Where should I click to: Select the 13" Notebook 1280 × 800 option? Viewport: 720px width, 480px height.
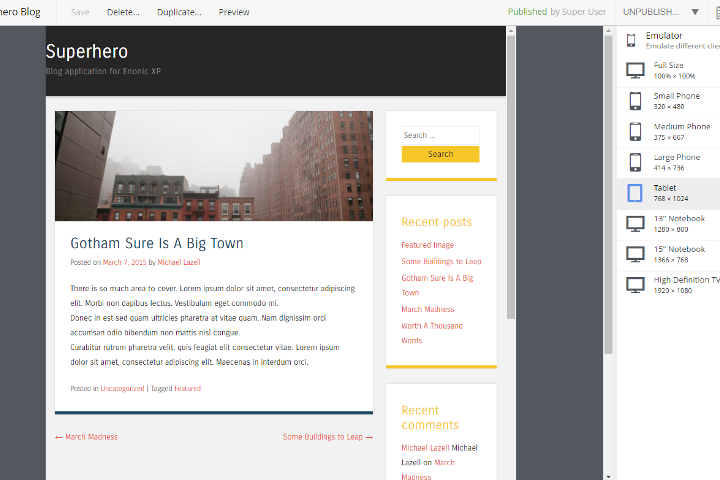click(x=669, y=224)
